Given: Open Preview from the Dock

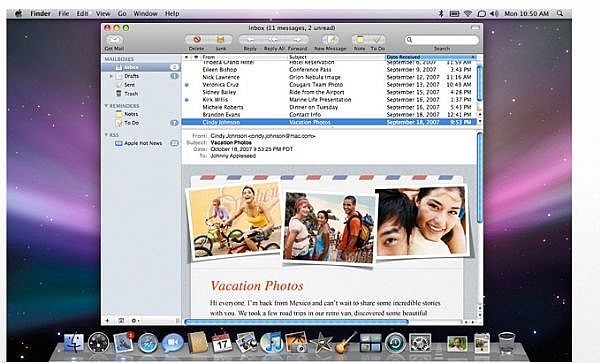Looking at the screenshot, I should click(247, 342).
